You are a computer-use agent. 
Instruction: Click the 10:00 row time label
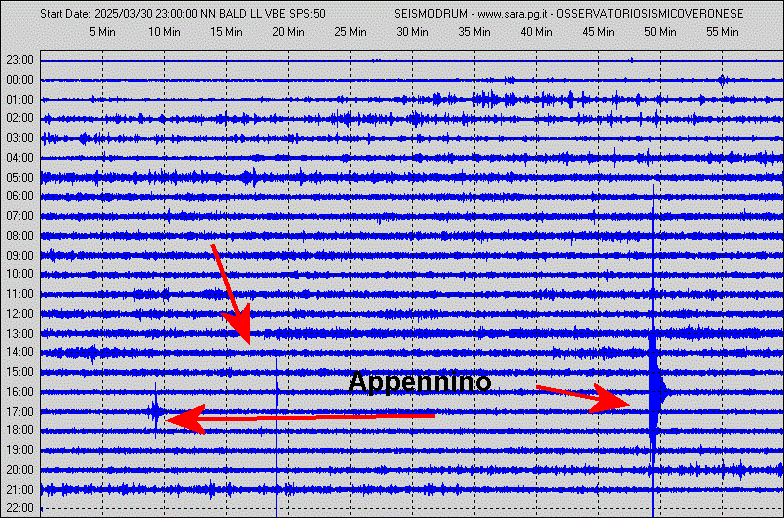click(x=20, y=274)
